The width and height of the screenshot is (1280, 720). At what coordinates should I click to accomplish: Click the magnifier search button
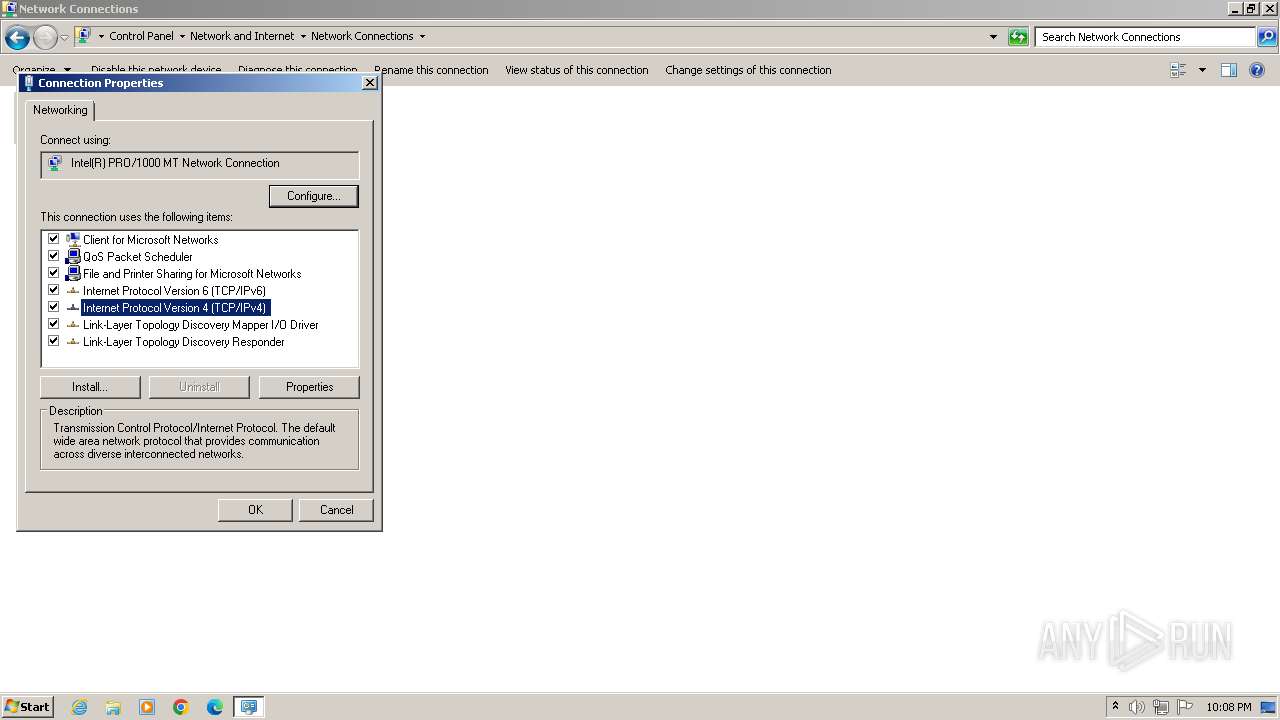click(1267, 37)
